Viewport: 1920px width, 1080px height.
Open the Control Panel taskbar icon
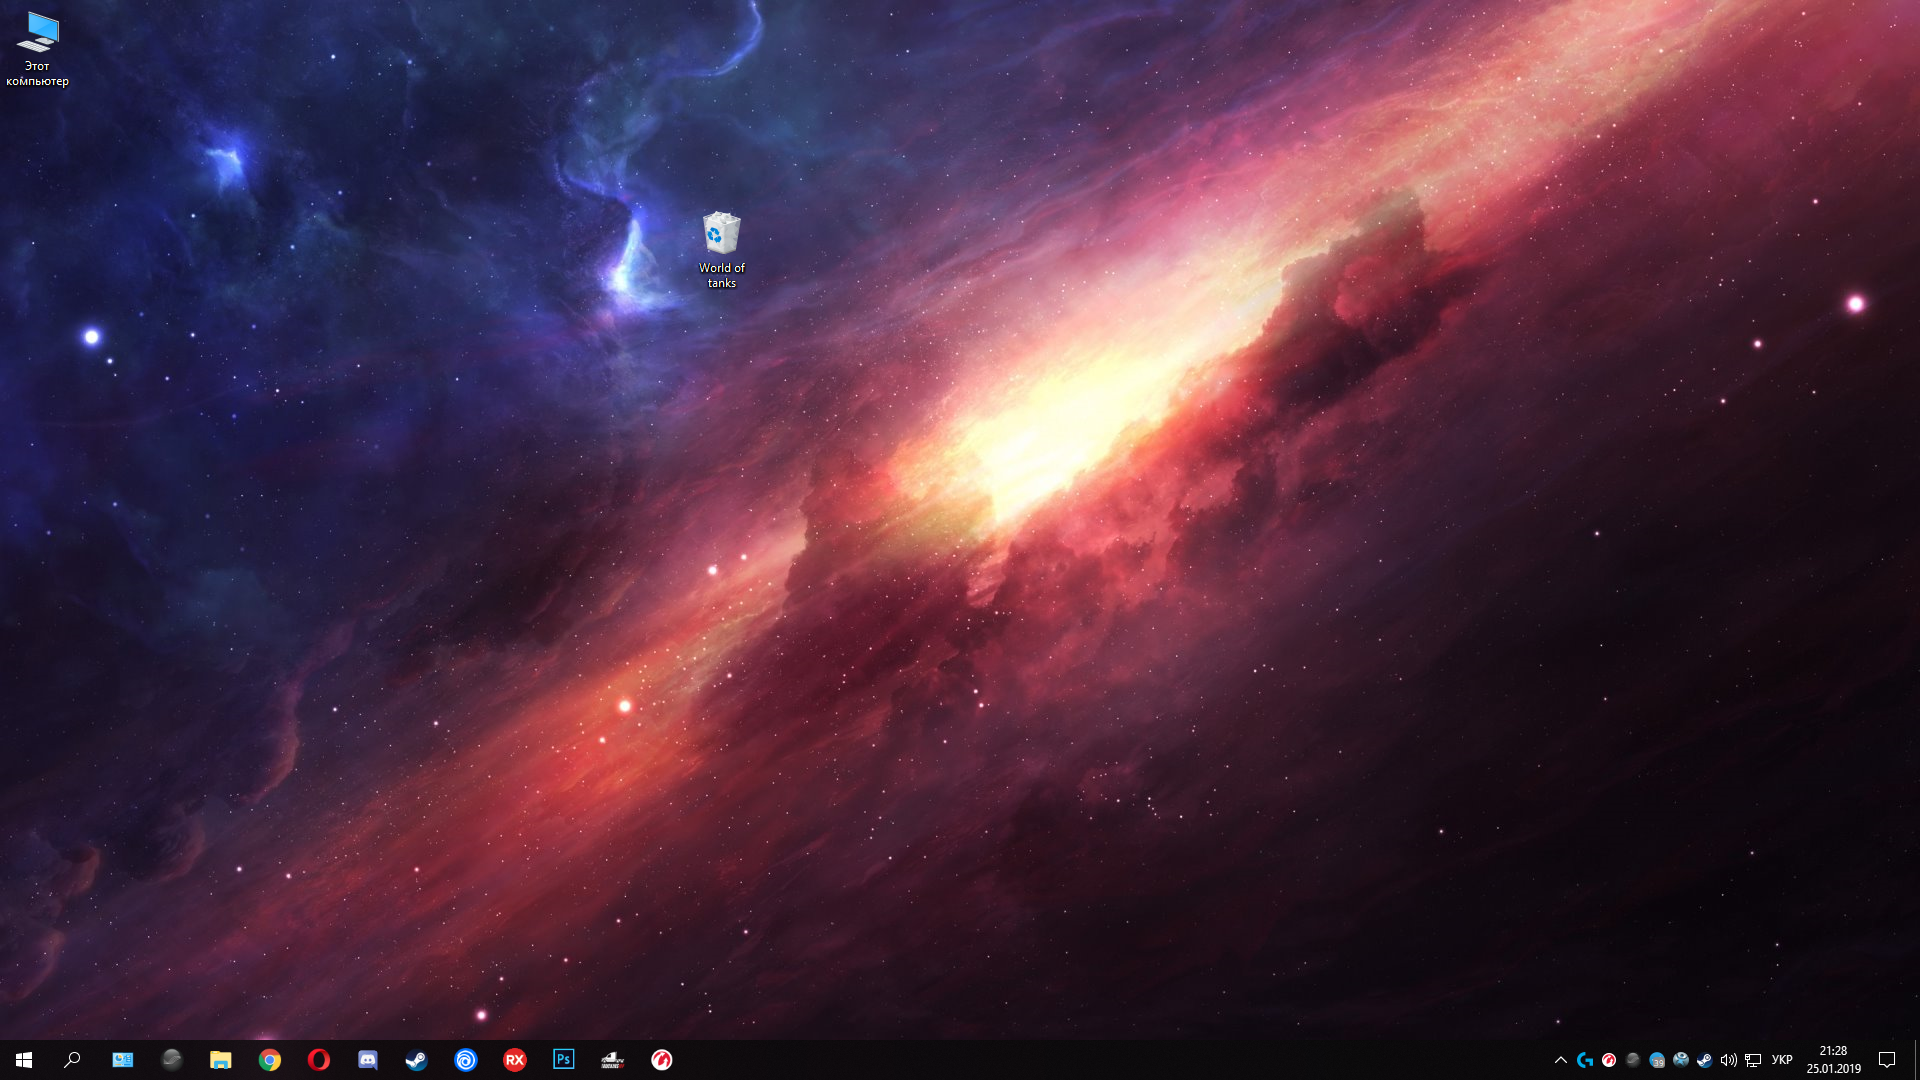pyautogui.click(x=122, y=1060)
